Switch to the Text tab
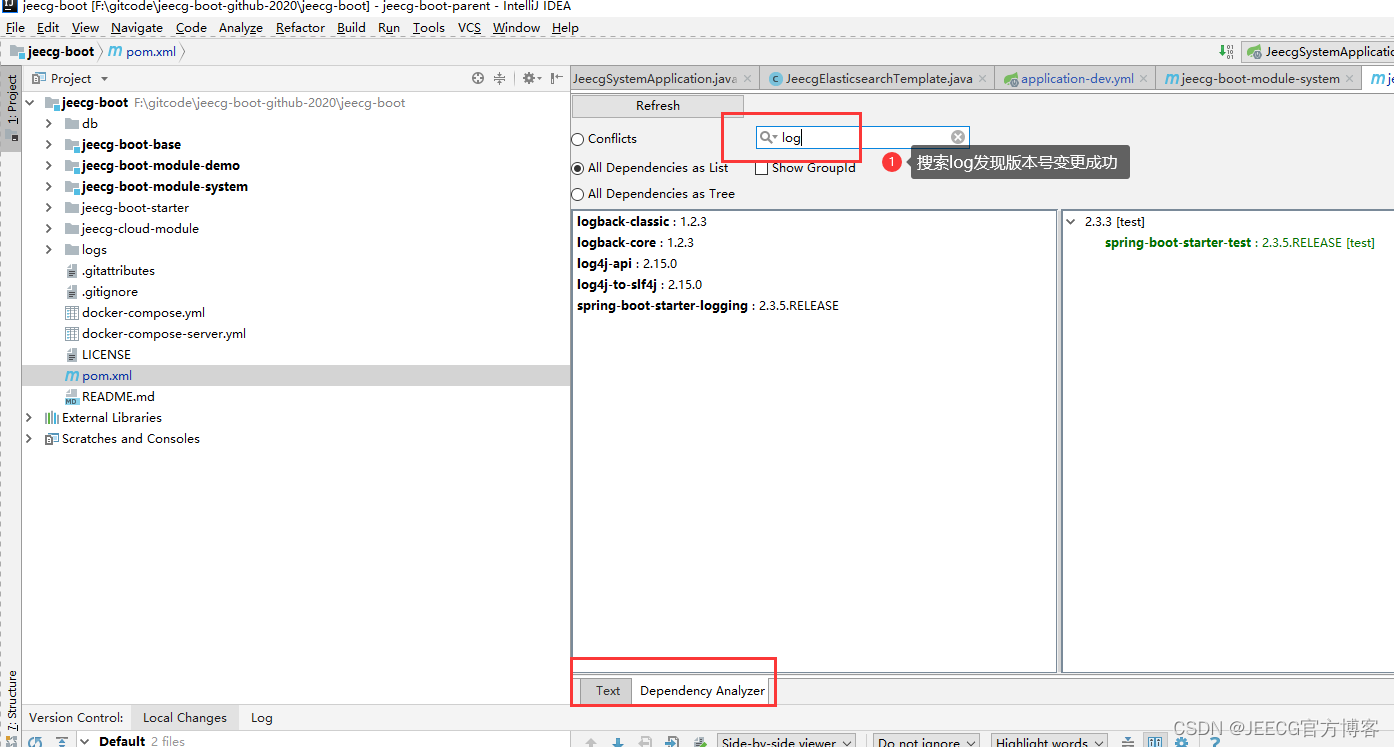 [x=608, y=691]
